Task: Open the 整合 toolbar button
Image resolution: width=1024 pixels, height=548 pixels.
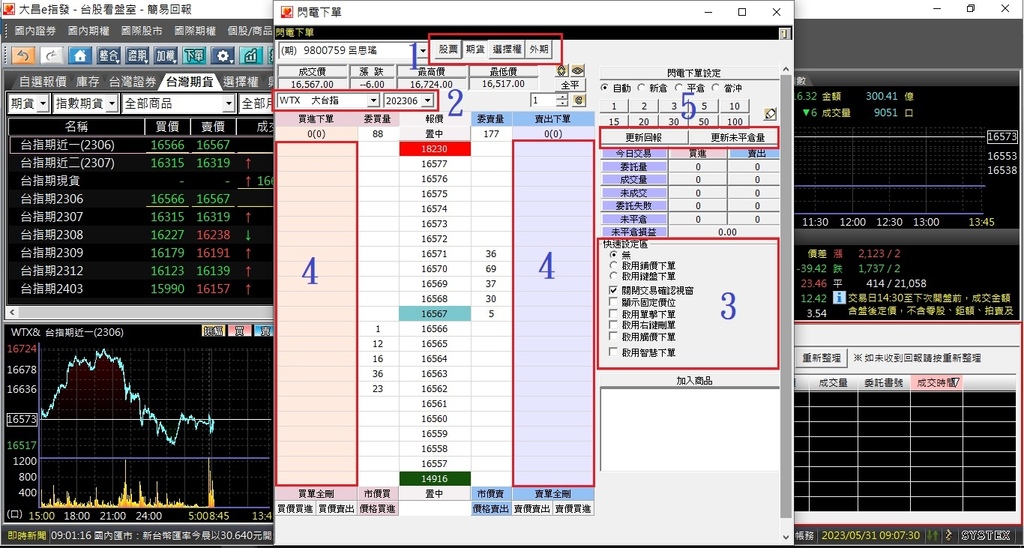Action: coord(109,56)
